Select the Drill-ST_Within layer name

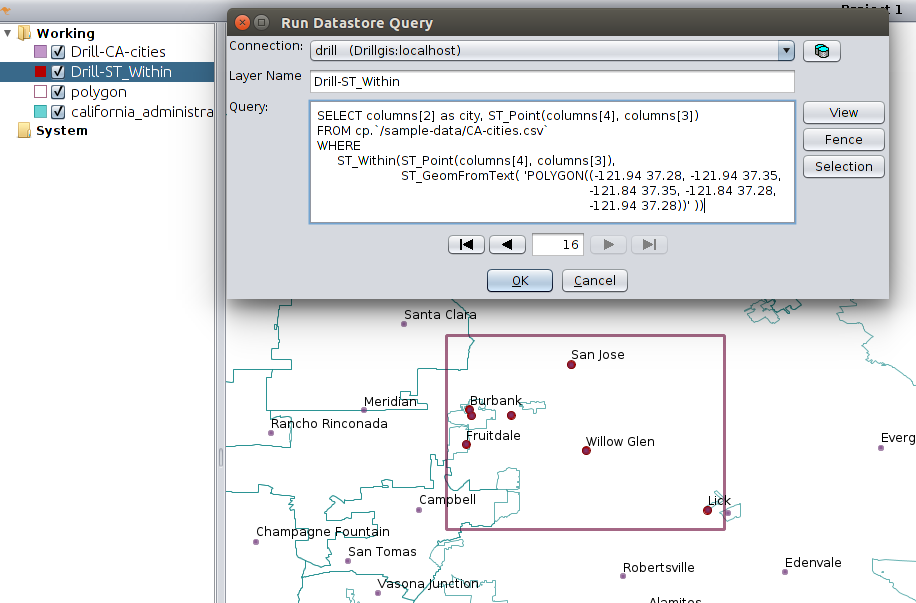121,72
